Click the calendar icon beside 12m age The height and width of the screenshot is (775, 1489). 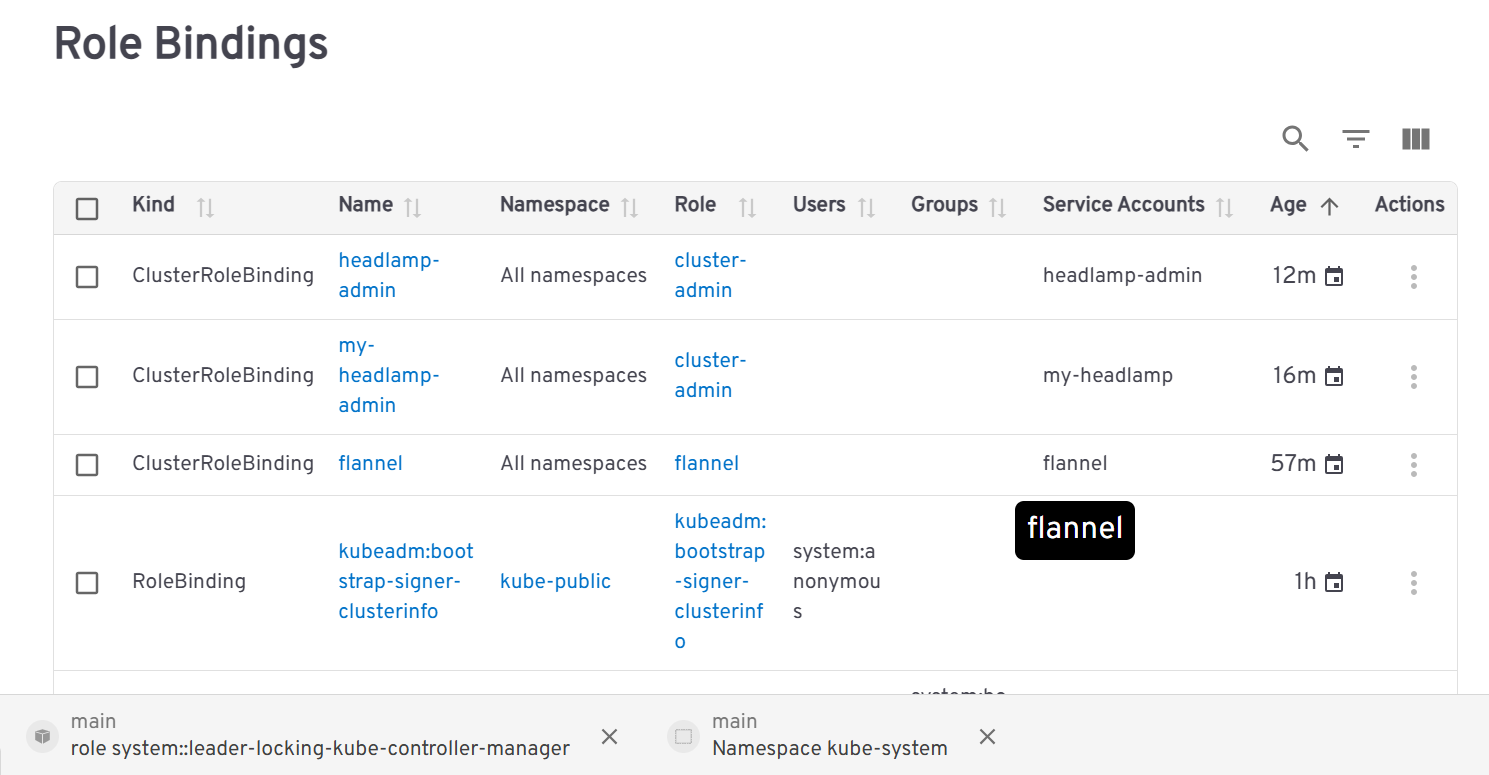click(x=1334, y=277)
